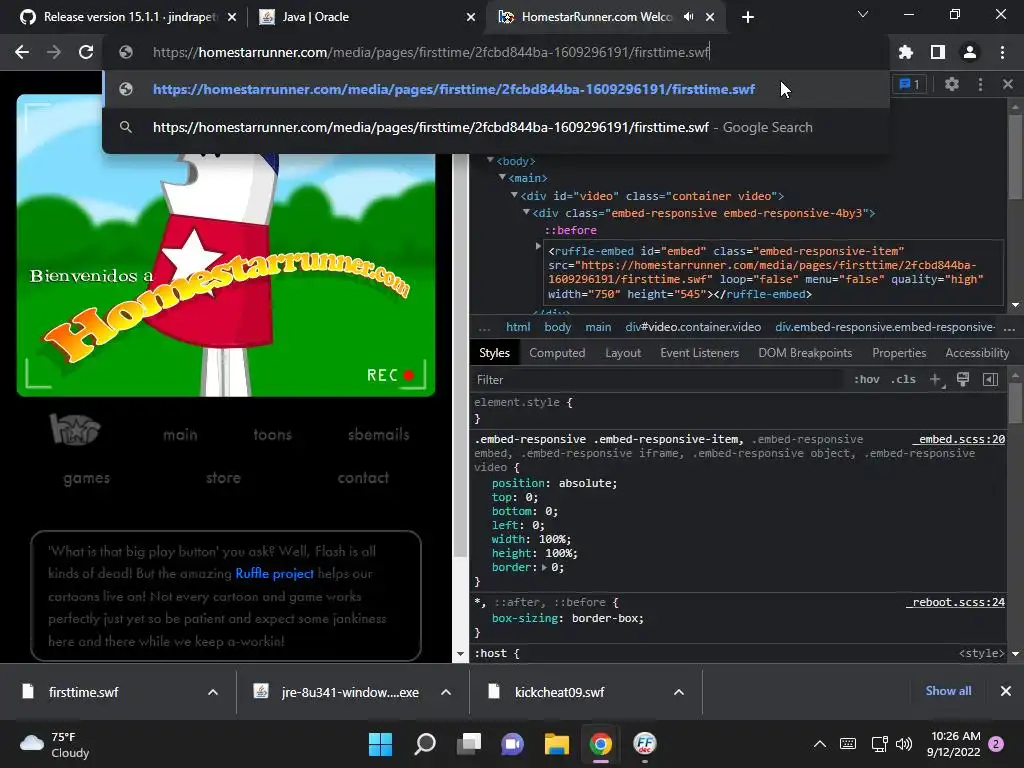Add new style rule with plus icon

pyautogui.click(x=936, y=379)
